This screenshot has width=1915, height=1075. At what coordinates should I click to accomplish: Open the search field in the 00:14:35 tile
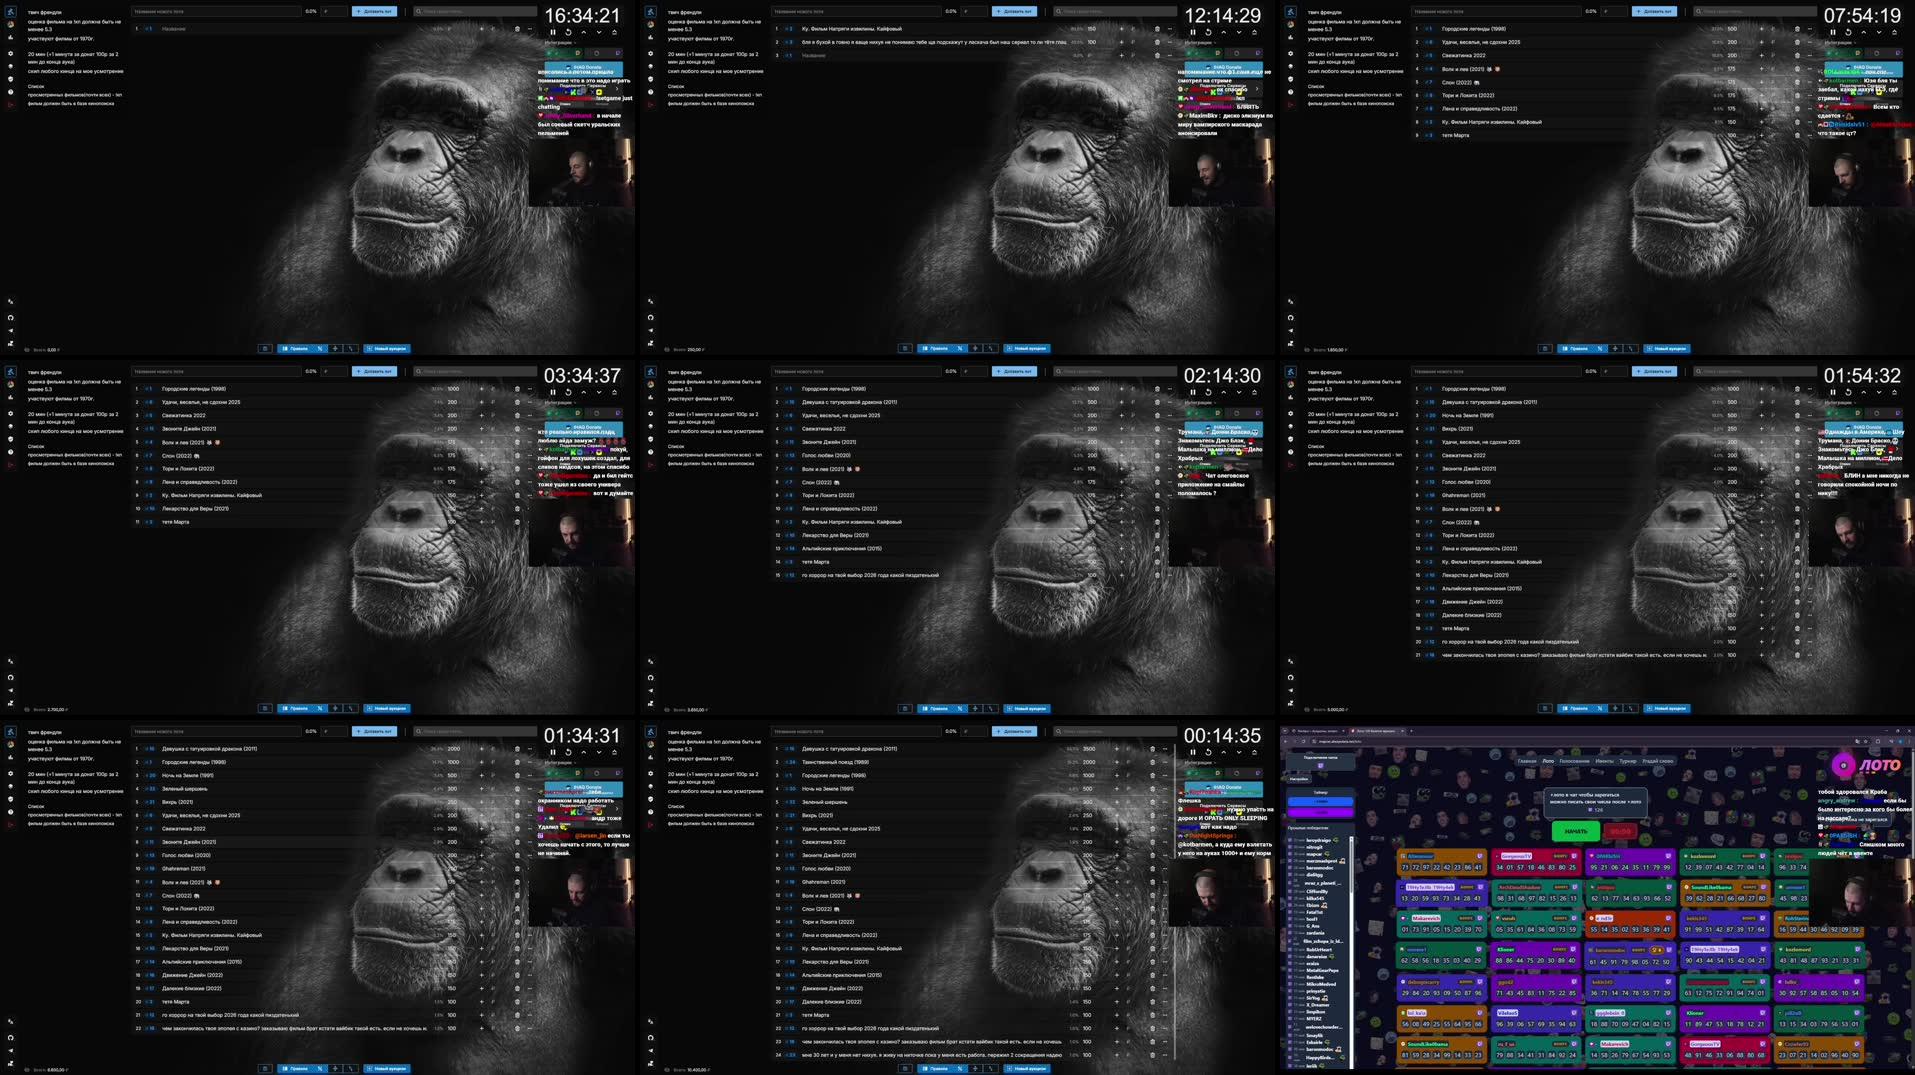(1115, 731)
